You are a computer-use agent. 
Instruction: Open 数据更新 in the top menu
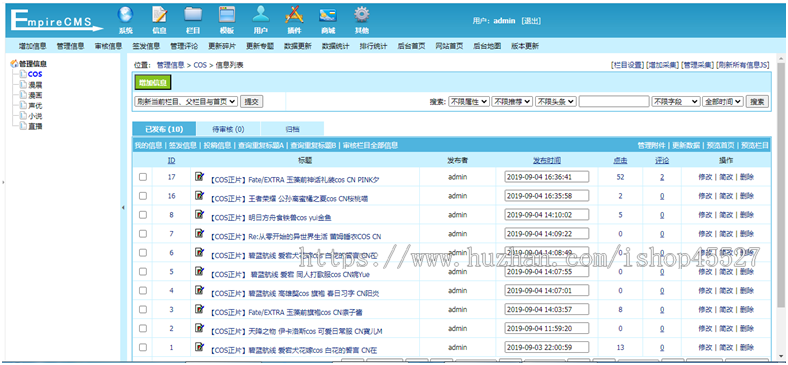click(x=298, y=46)
